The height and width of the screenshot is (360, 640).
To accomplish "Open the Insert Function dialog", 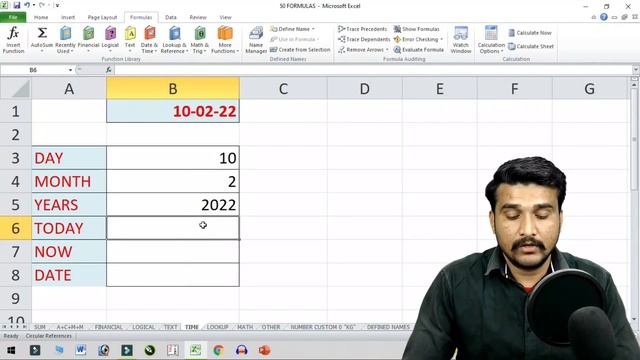I will click(x=13, y=40).
